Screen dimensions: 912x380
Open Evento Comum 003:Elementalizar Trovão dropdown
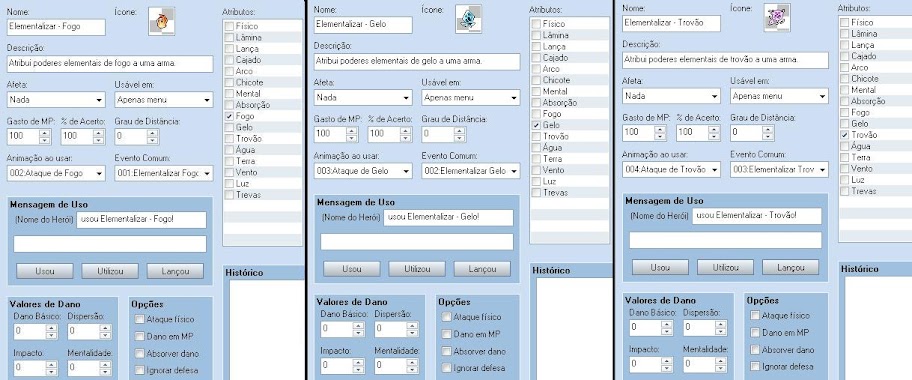(779, 169)
